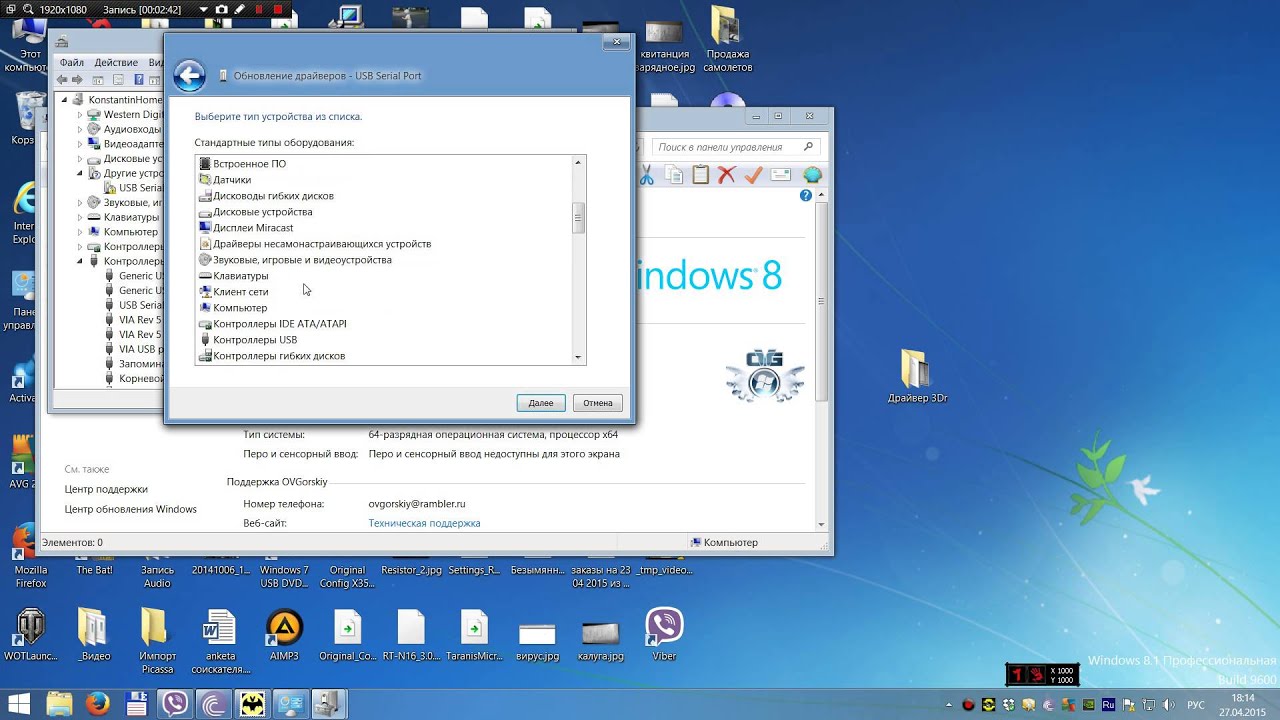Open "Центр поддержки" link
The height and width of the screenshot is (720, 1280).
106,489
